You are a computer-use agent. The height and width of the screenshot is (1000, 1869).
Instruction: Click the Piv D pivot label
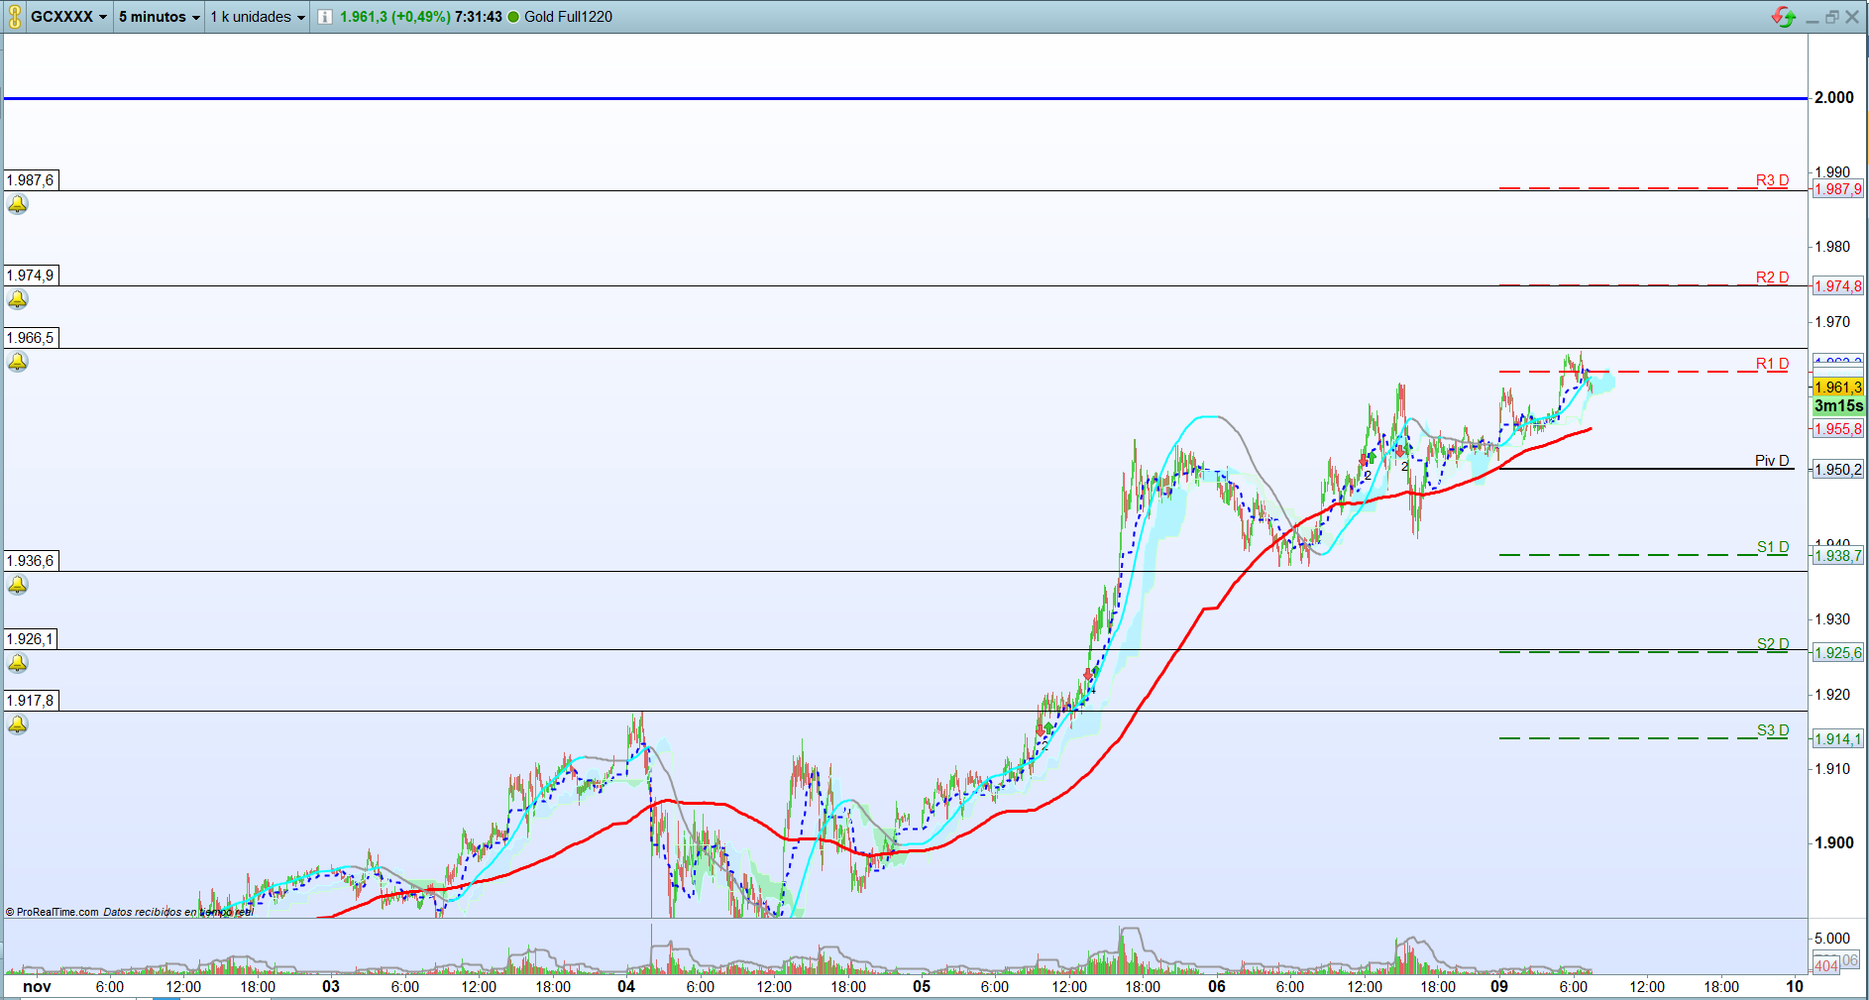tap(1772, 460)
